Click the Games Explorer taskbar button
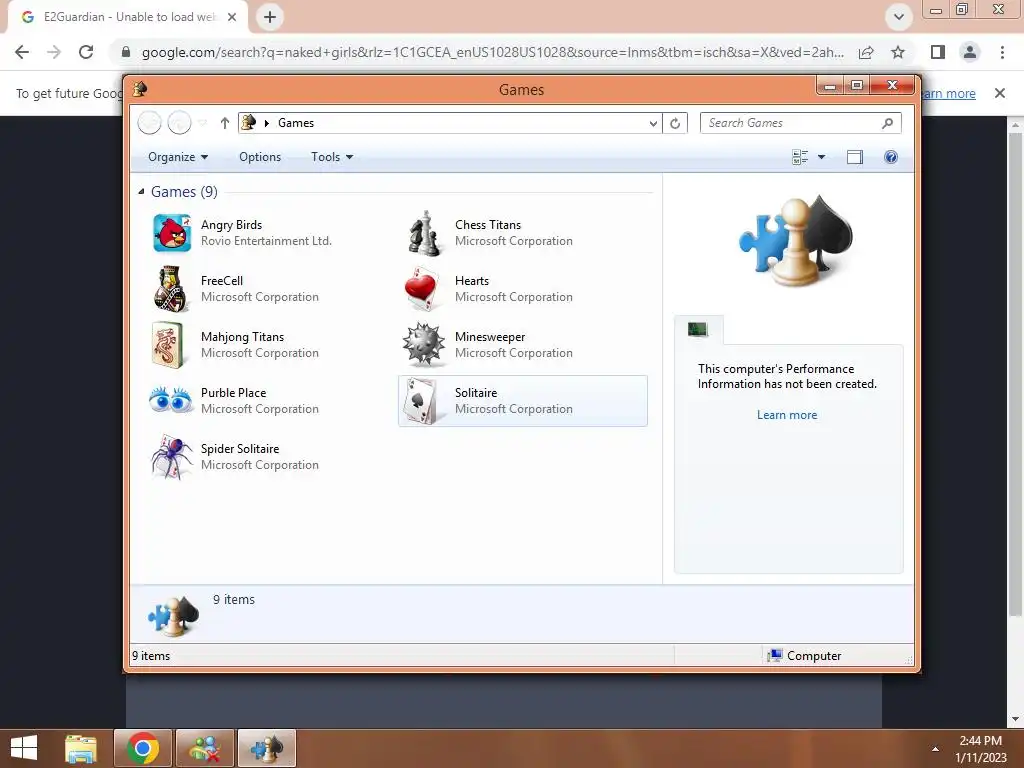Screen dimensions: 1024x768 [266, 748]
